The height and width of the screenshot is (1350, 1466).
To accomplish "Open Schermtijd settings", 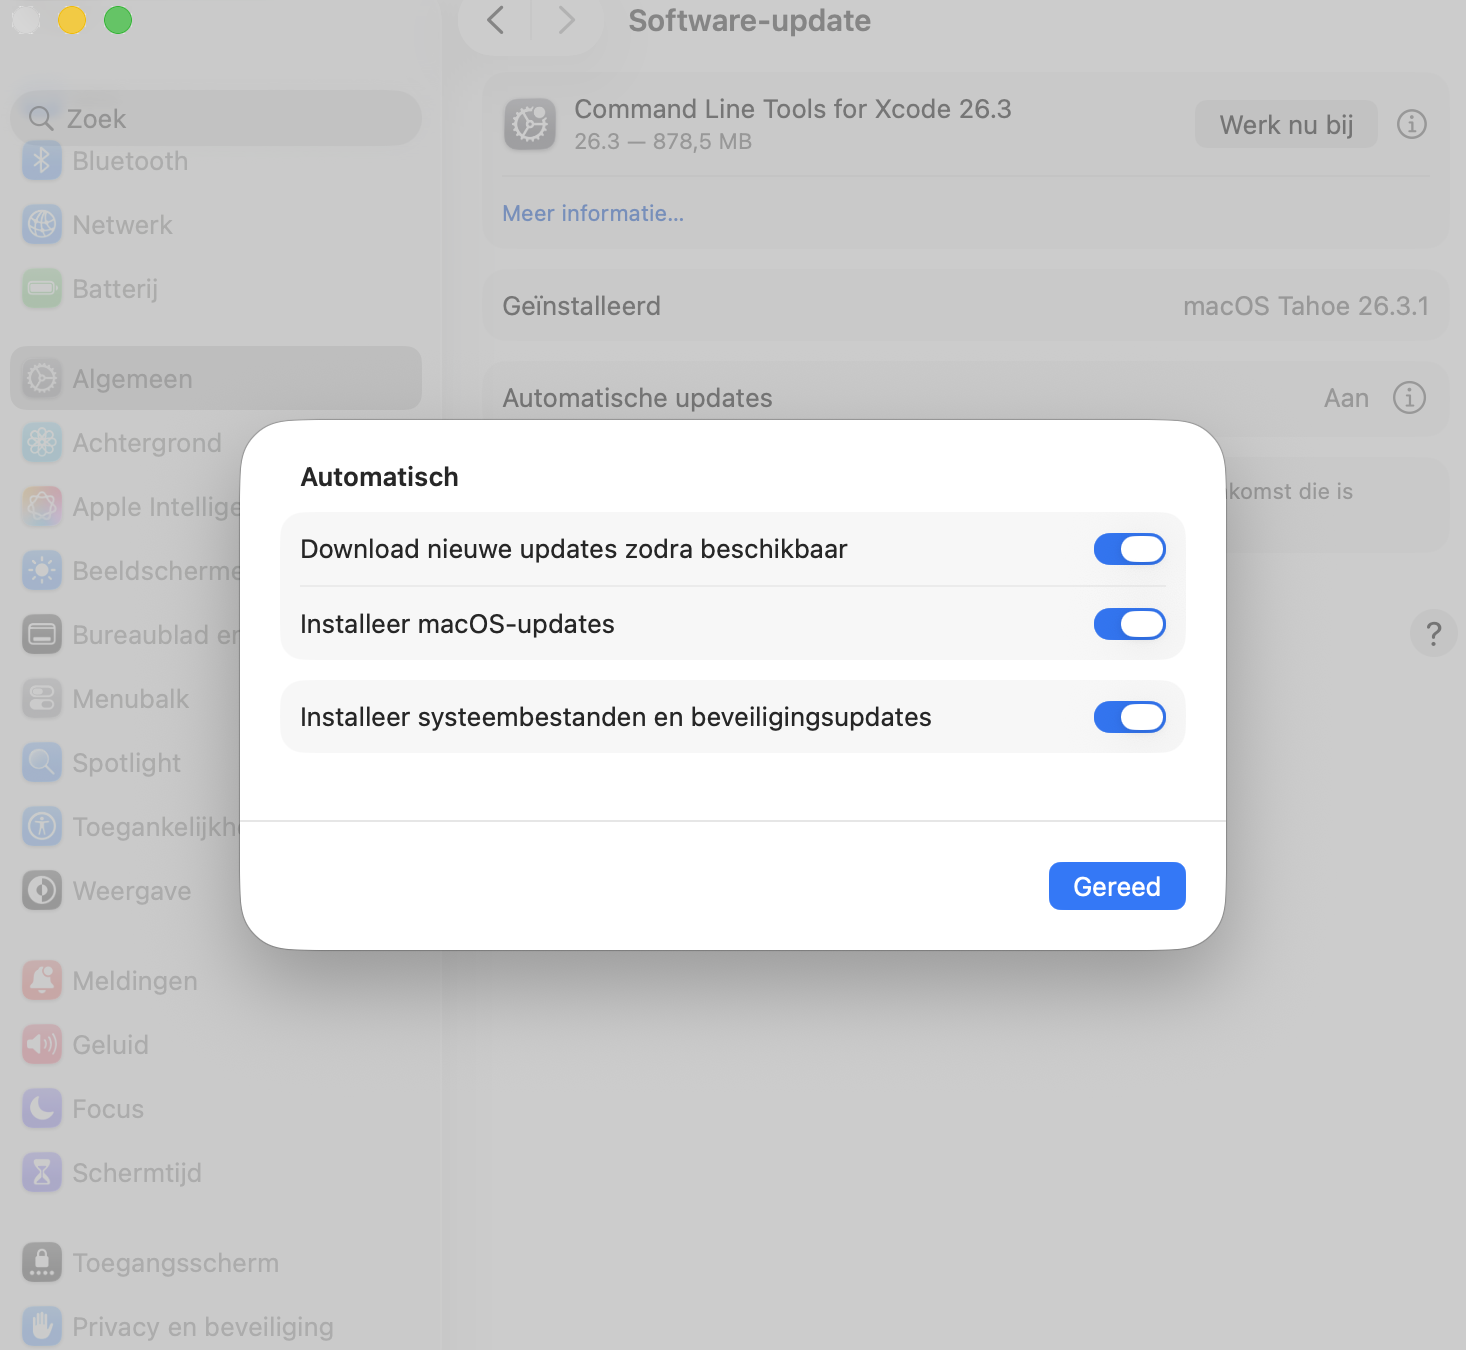I will click(x=137, y=1173).
